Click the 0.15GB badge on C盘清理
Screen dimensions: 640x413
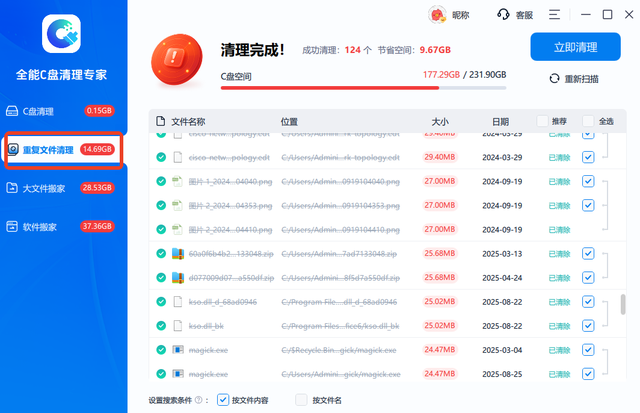point(99,111)
